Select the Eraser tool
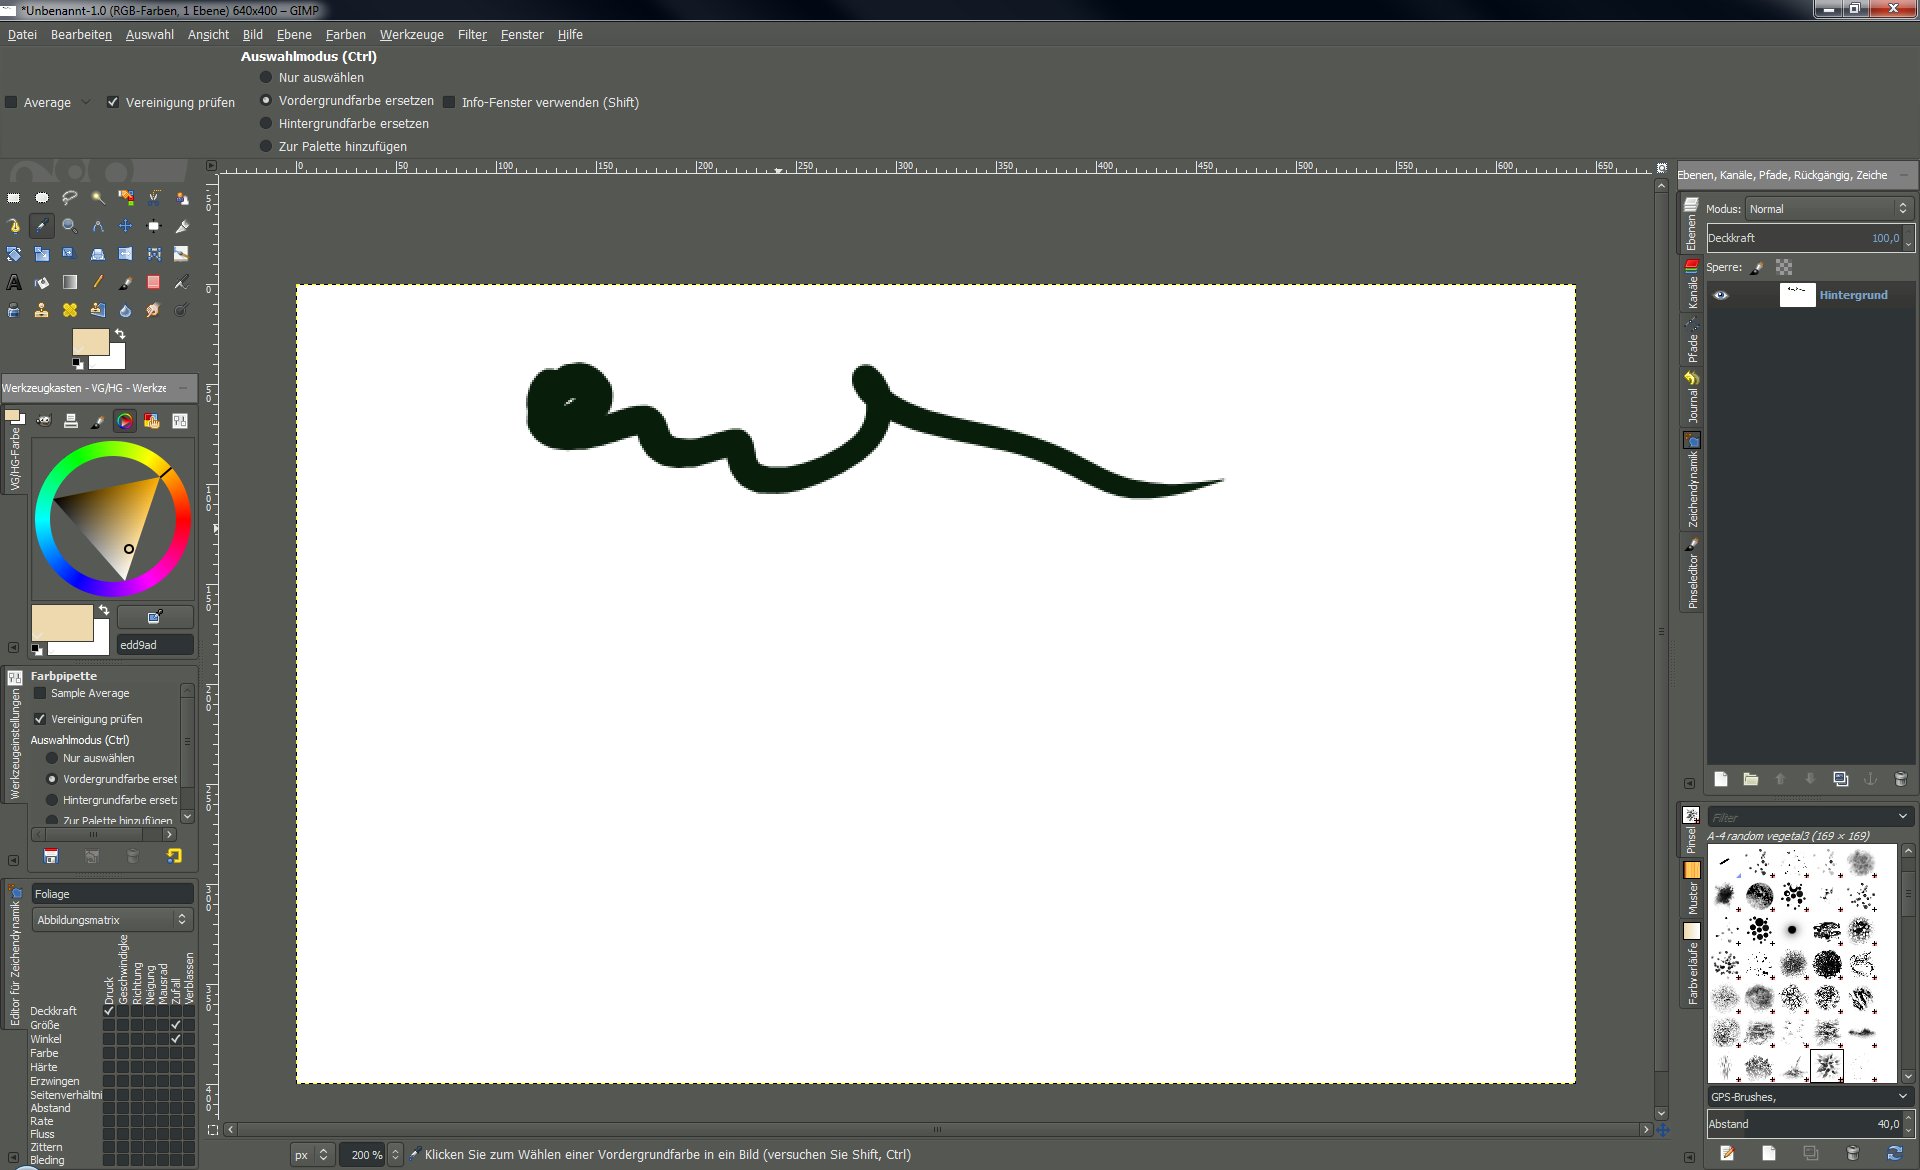The height and width of the screenshot is (1170, 1920). pyautogui.click(x=154, y=282)
